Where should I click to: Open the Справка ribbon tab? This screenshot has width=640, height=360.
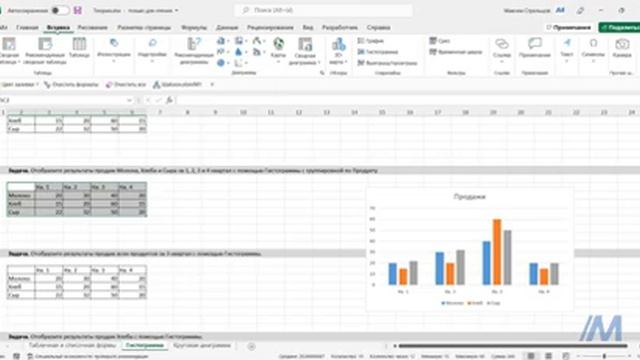point(378,27)
